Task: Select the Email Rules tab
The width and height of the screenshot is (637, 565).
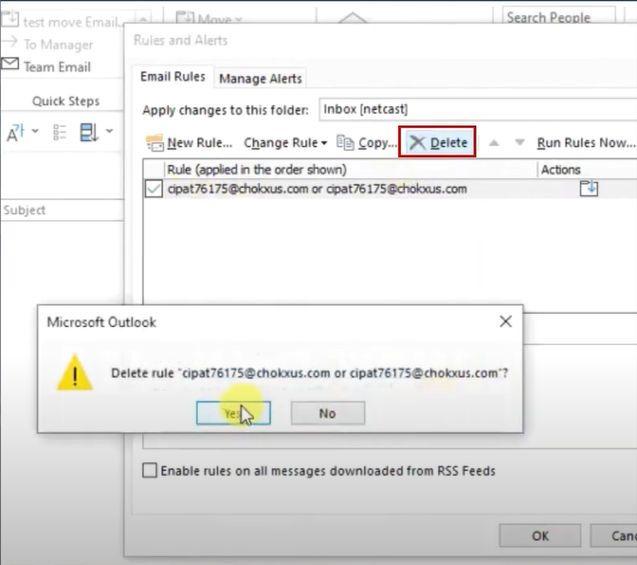Action: [x=173, y=76]
